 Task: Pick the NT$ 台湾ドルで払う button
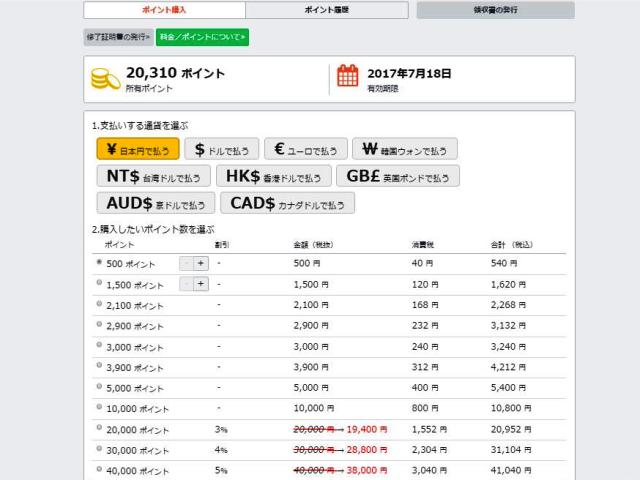point(153,176)
